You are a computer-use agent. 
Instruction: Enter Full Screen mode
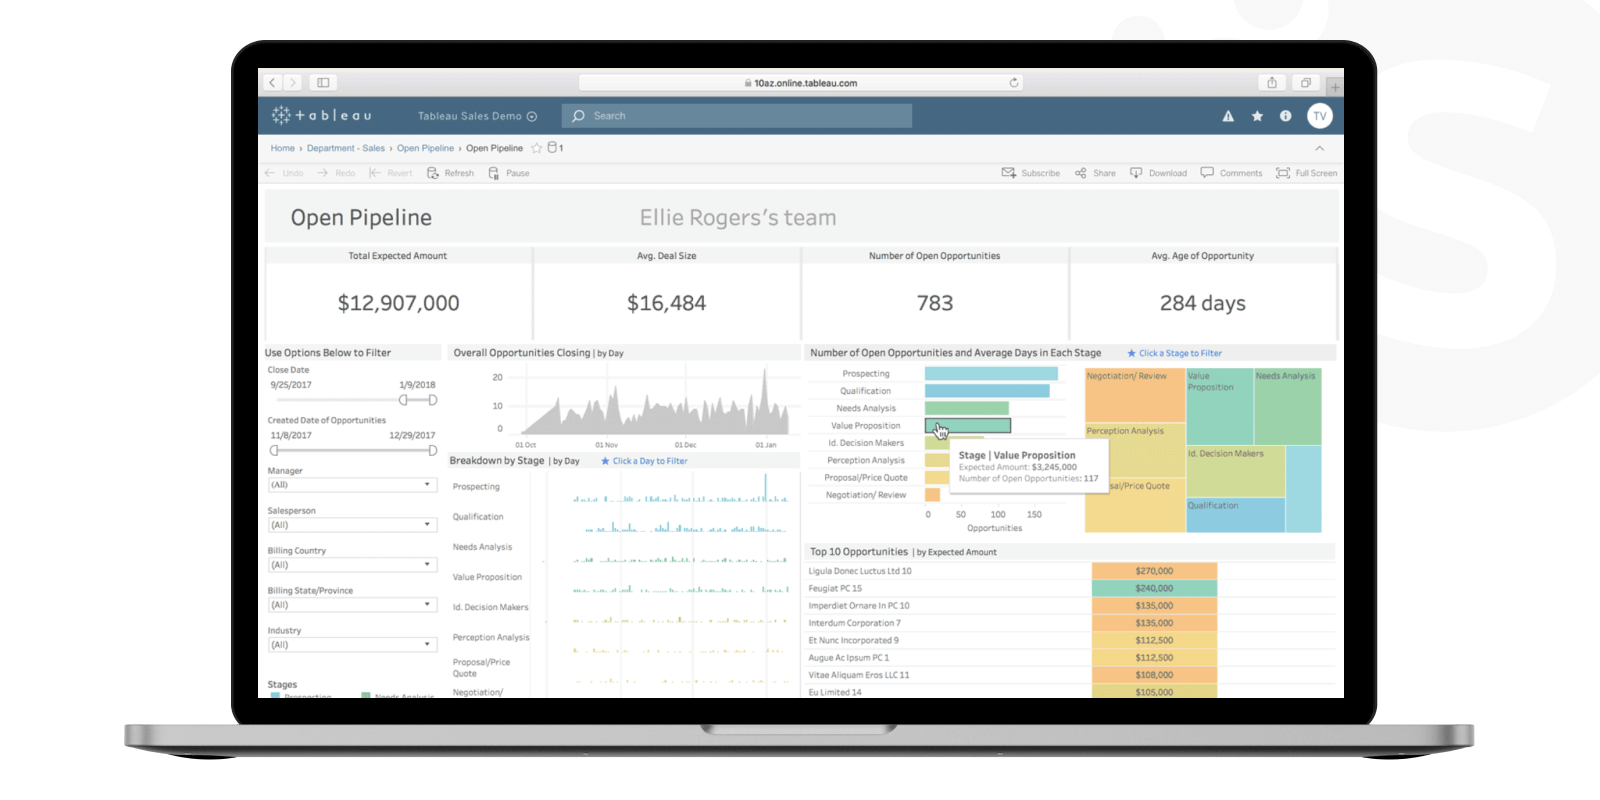coord(1283,173)
